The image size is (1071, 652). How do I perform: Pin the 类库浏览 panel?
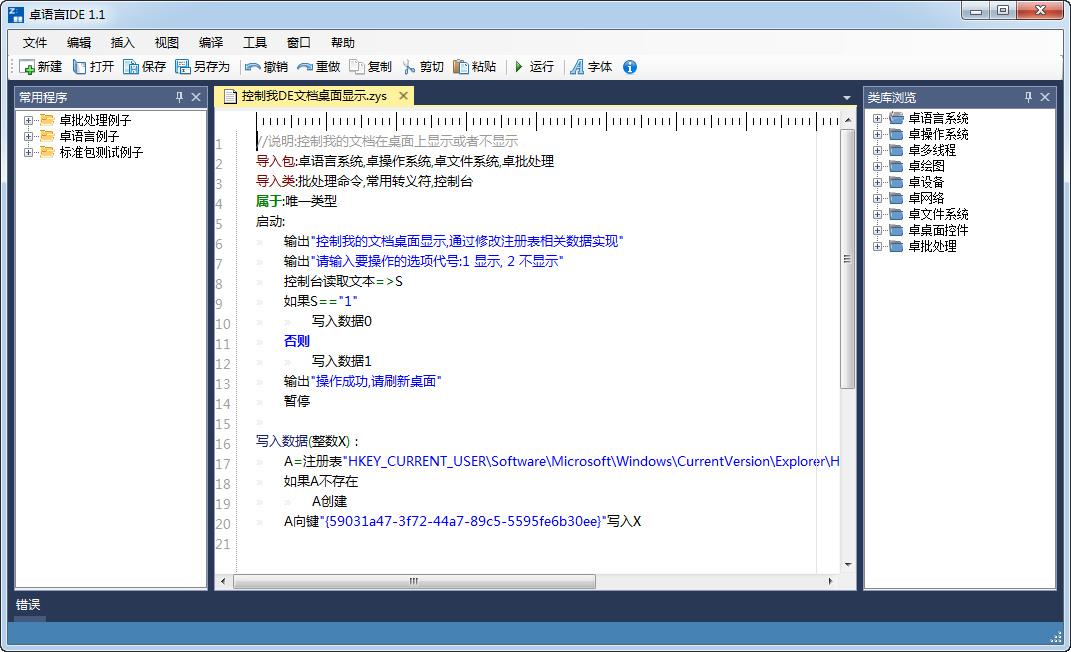[1028, 97]
